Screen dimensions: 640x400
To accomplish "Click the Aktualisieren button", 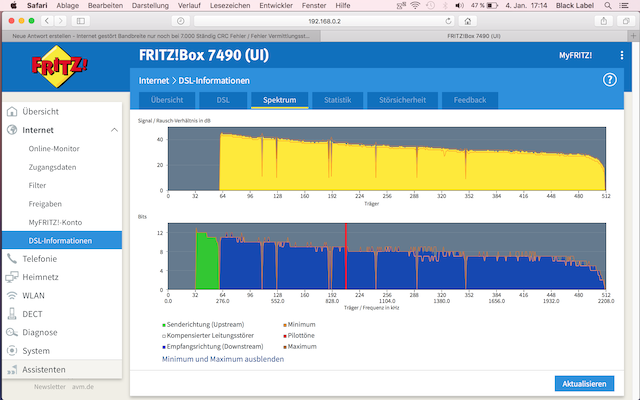I will pyautogui.click(x=583, y=384).
